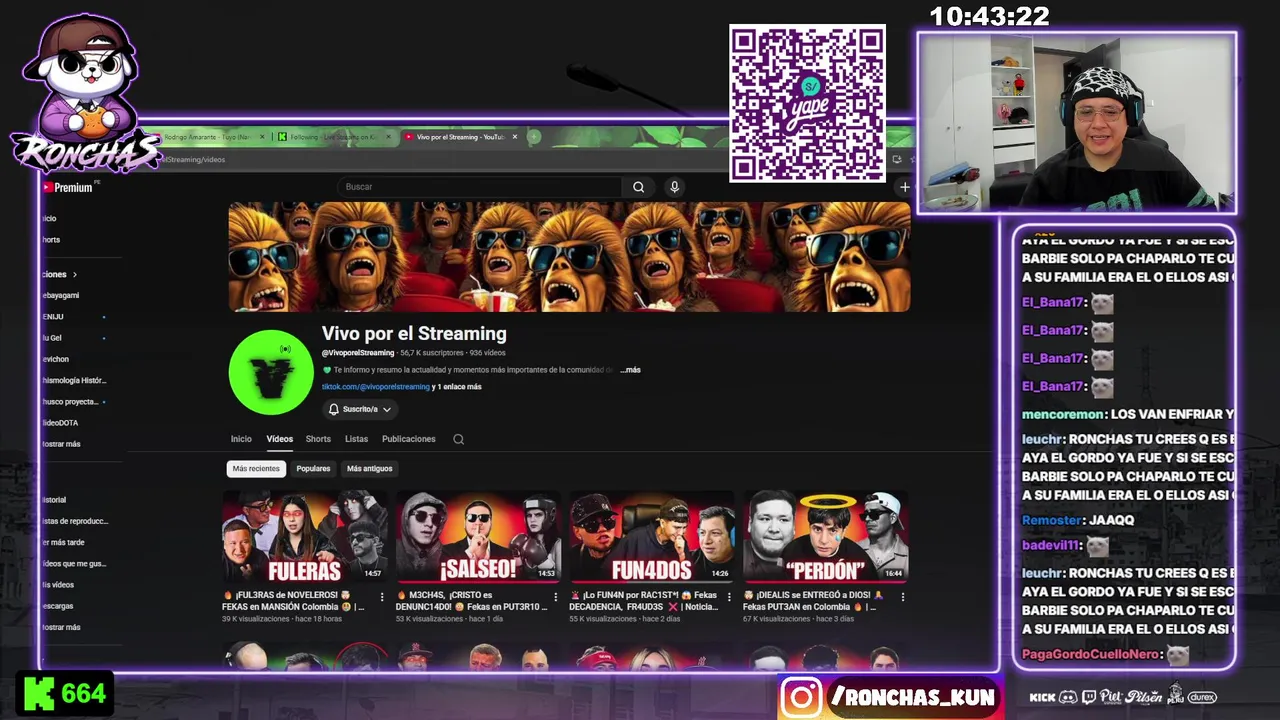Switch to the channel Listas tab

[356, 439]
